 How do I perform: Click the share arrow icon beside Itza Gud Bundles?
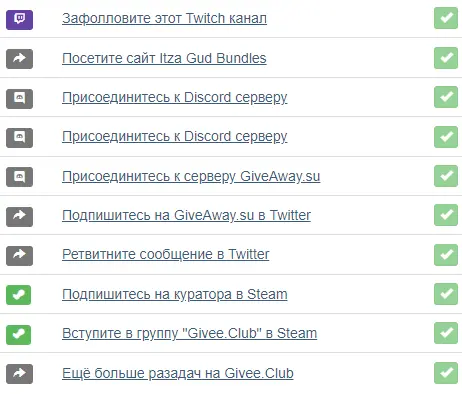click(x=19, y=59)
